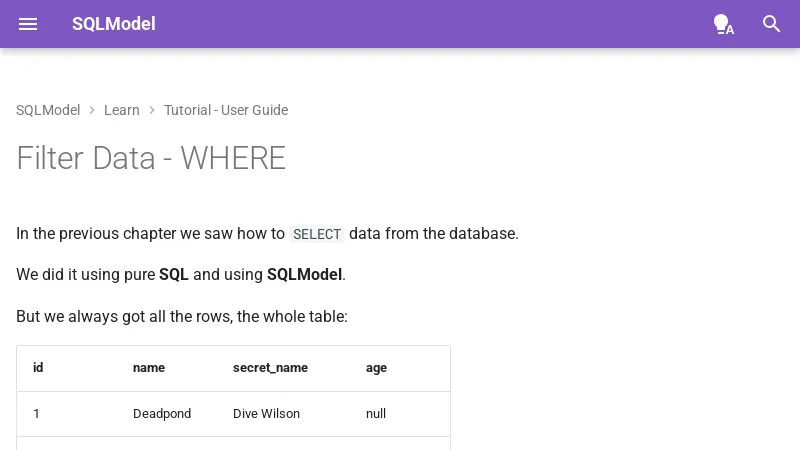Open the hamburger navigation menu
800x450 pixels.
point(28,24)
